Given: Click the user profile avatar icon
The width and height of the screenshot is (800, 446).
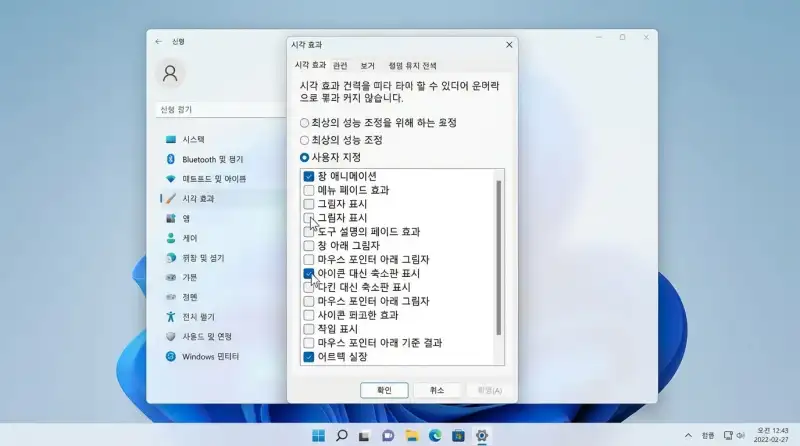Looking at the screenshot, I should click(171, 73).
